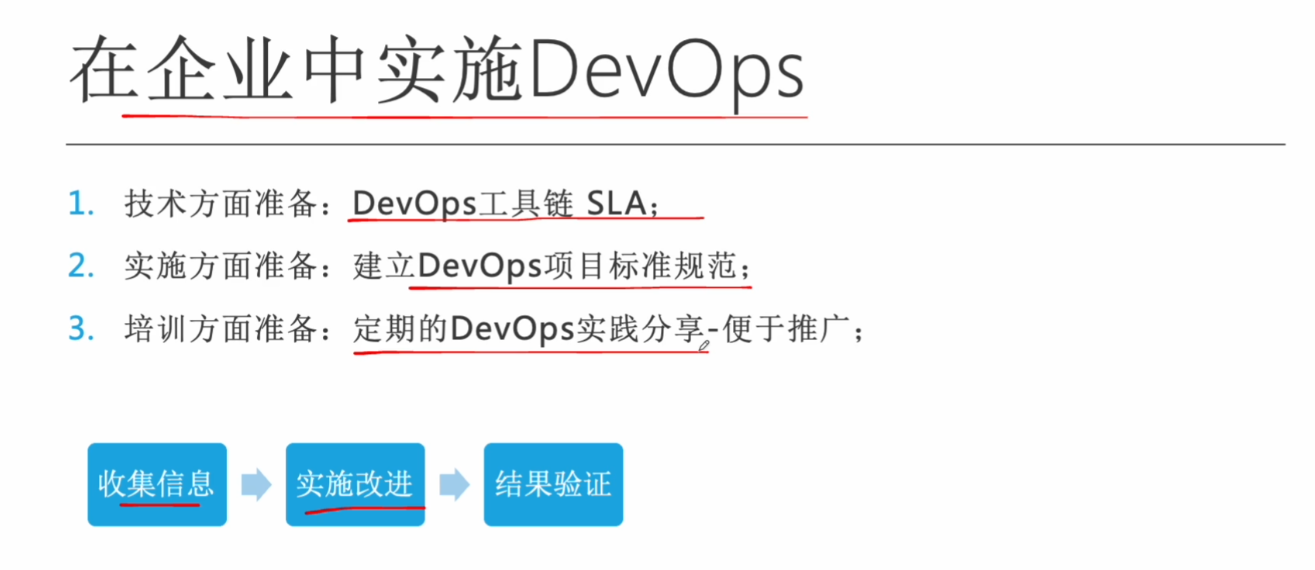The width and height of the screenshot is (1315, 570).
Task: Click the 结果验证 box
Action: tap(553, 485)
